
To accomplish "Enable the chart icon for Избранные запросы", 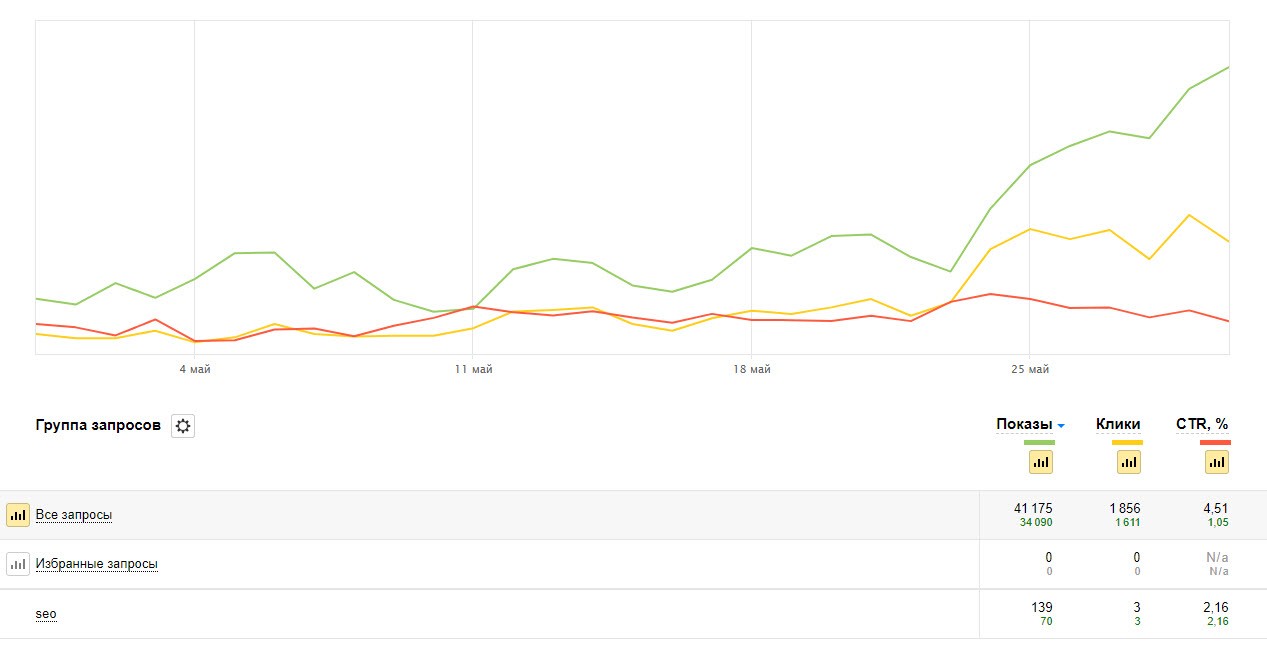I will [x=18, y=564].
